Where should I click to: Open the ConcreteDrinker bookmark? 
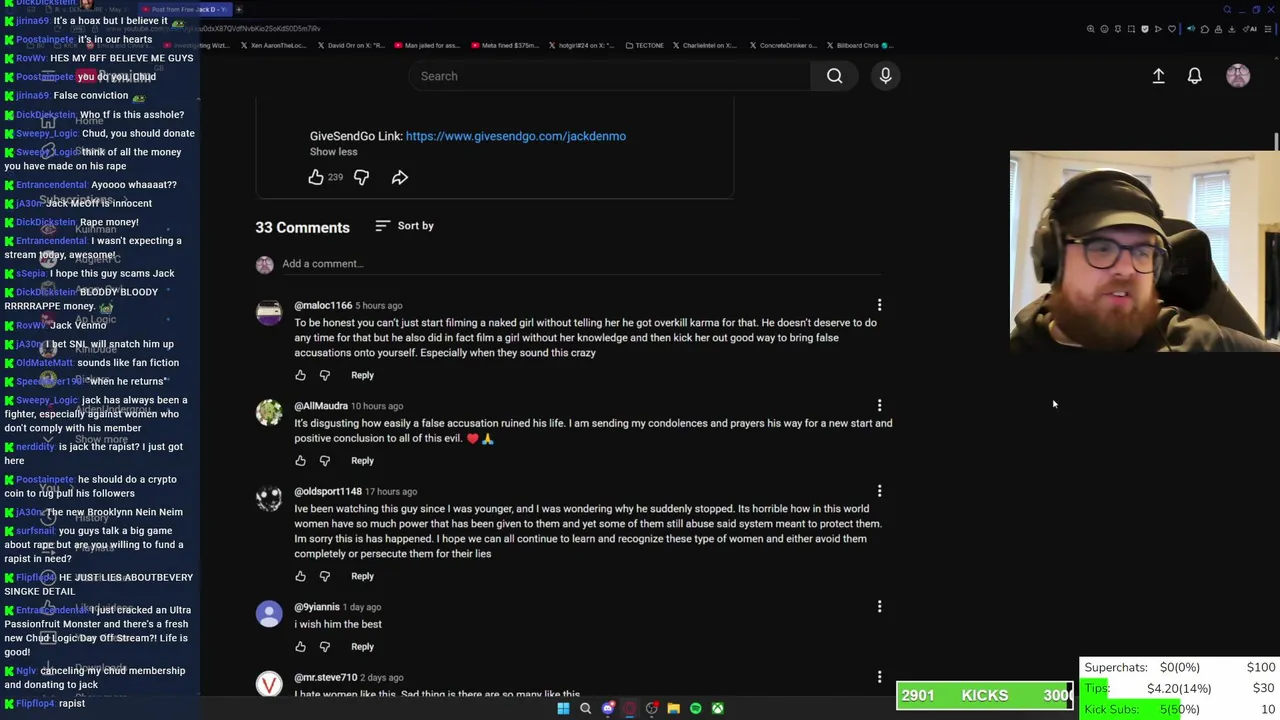782,45
